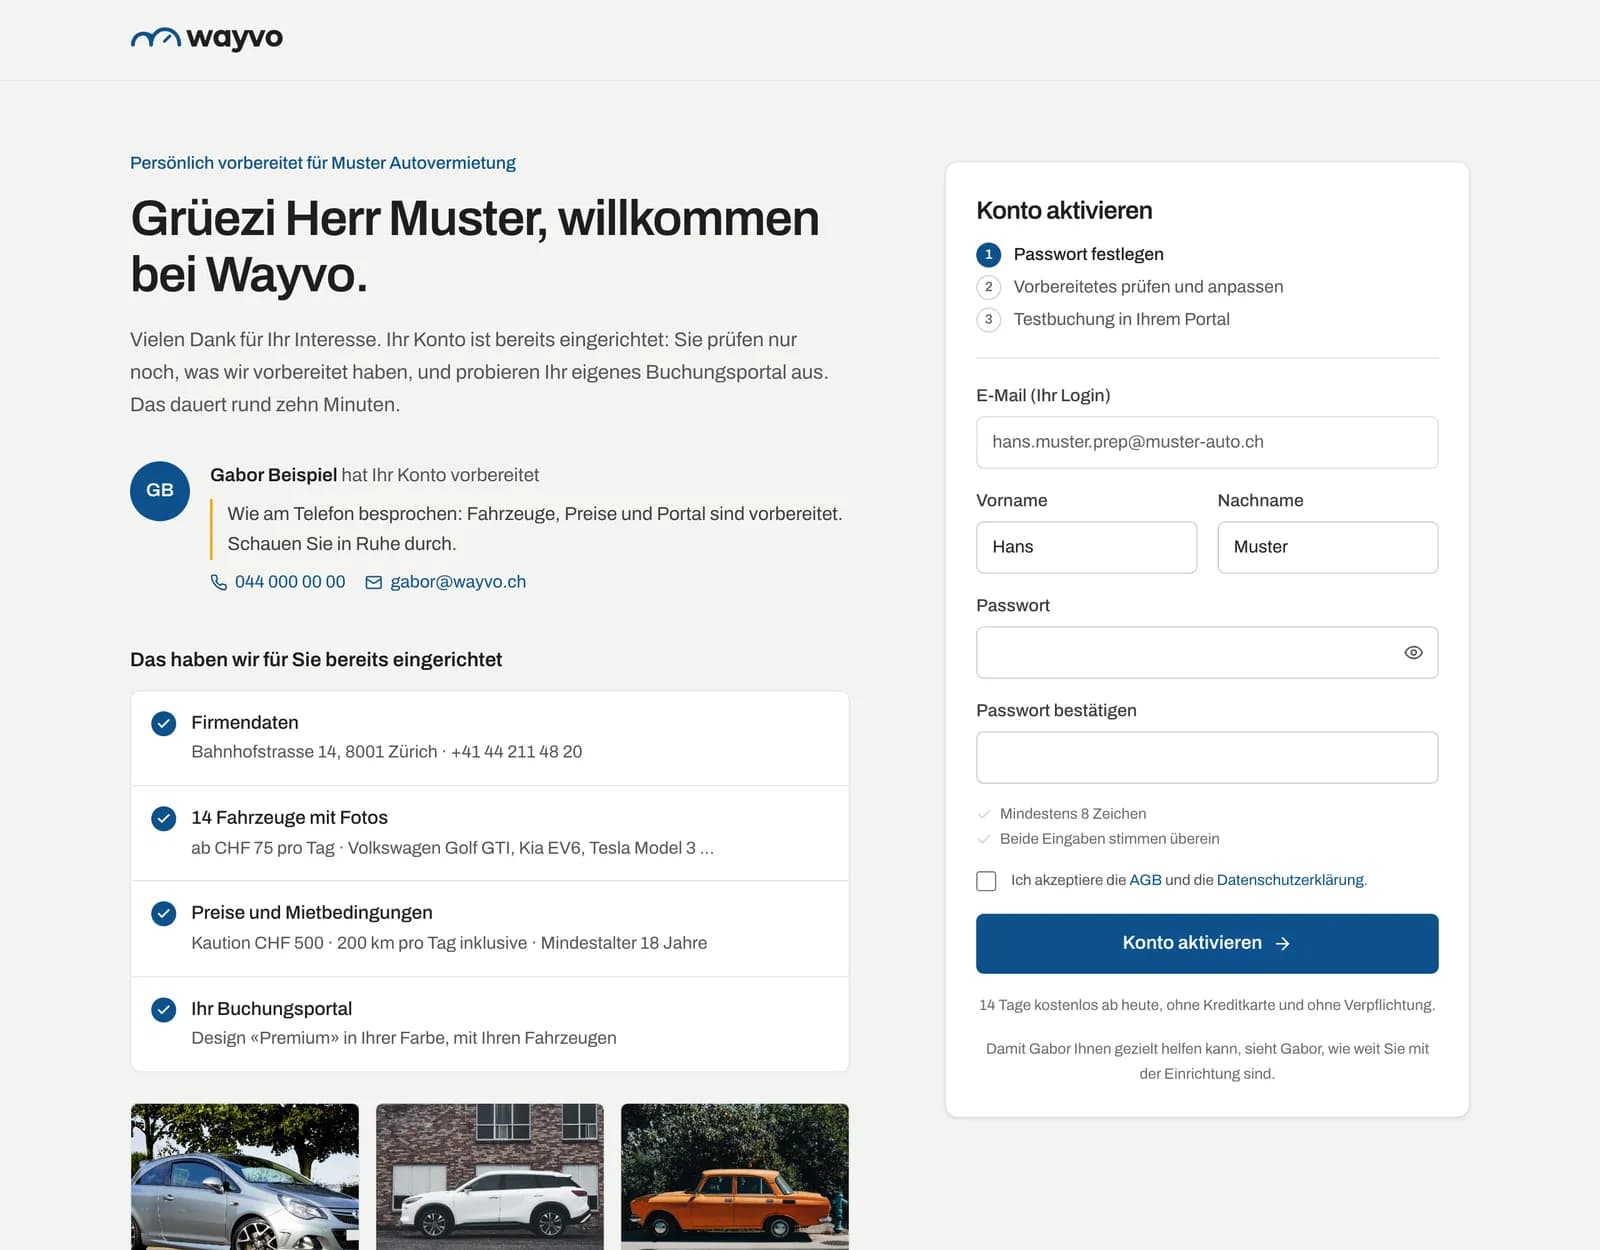Click the phone icon beside 044 000 00 00
The width and height of the screenshot is (1600, 1250).
[219, 582]
